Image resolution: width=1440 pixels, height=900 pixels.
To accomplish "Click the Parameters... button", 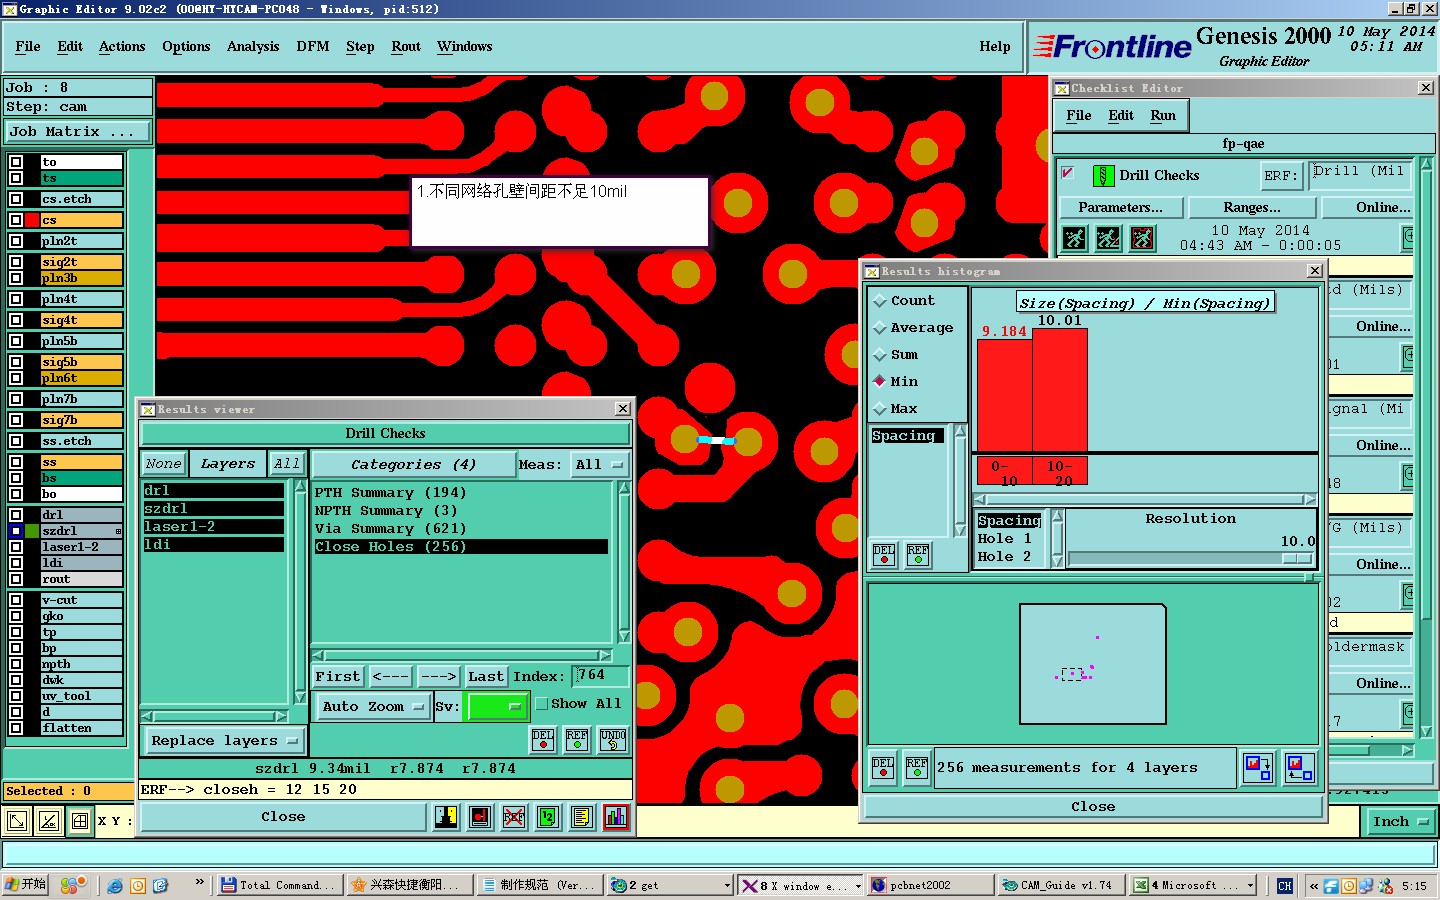I will [1120, 208].
